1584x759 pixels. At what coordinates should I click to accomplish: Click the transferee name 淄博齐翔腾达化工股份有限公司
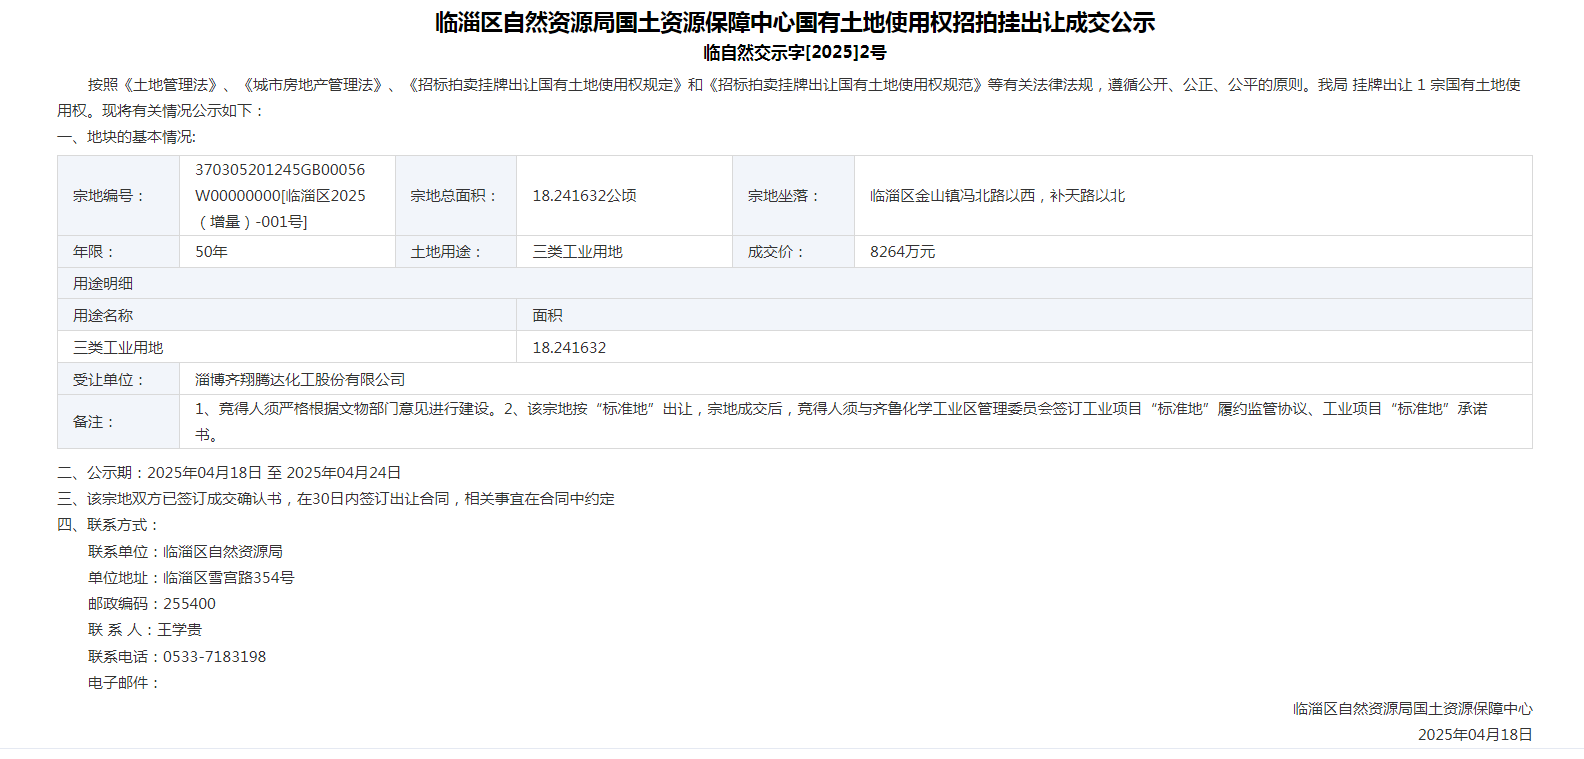tap(300, 380)
